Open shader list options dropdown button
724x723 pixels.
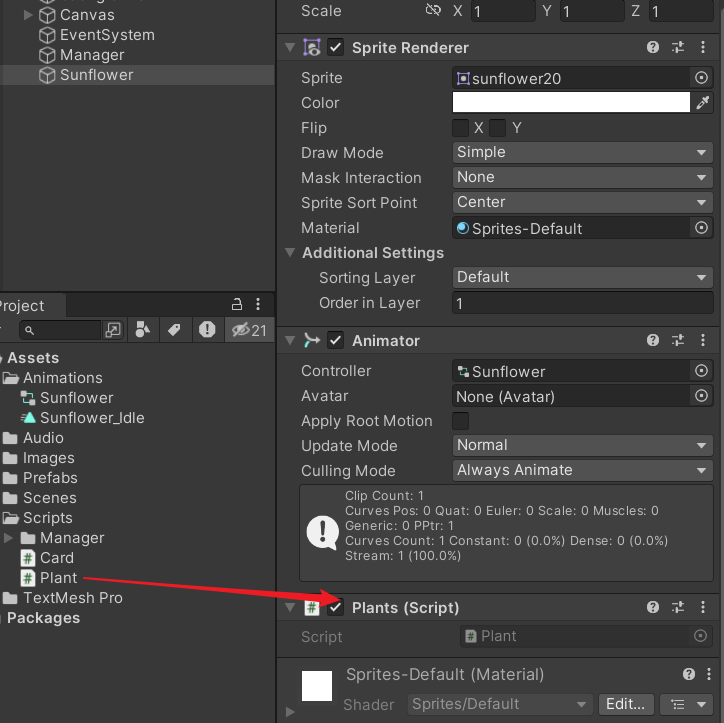[688, 704]
